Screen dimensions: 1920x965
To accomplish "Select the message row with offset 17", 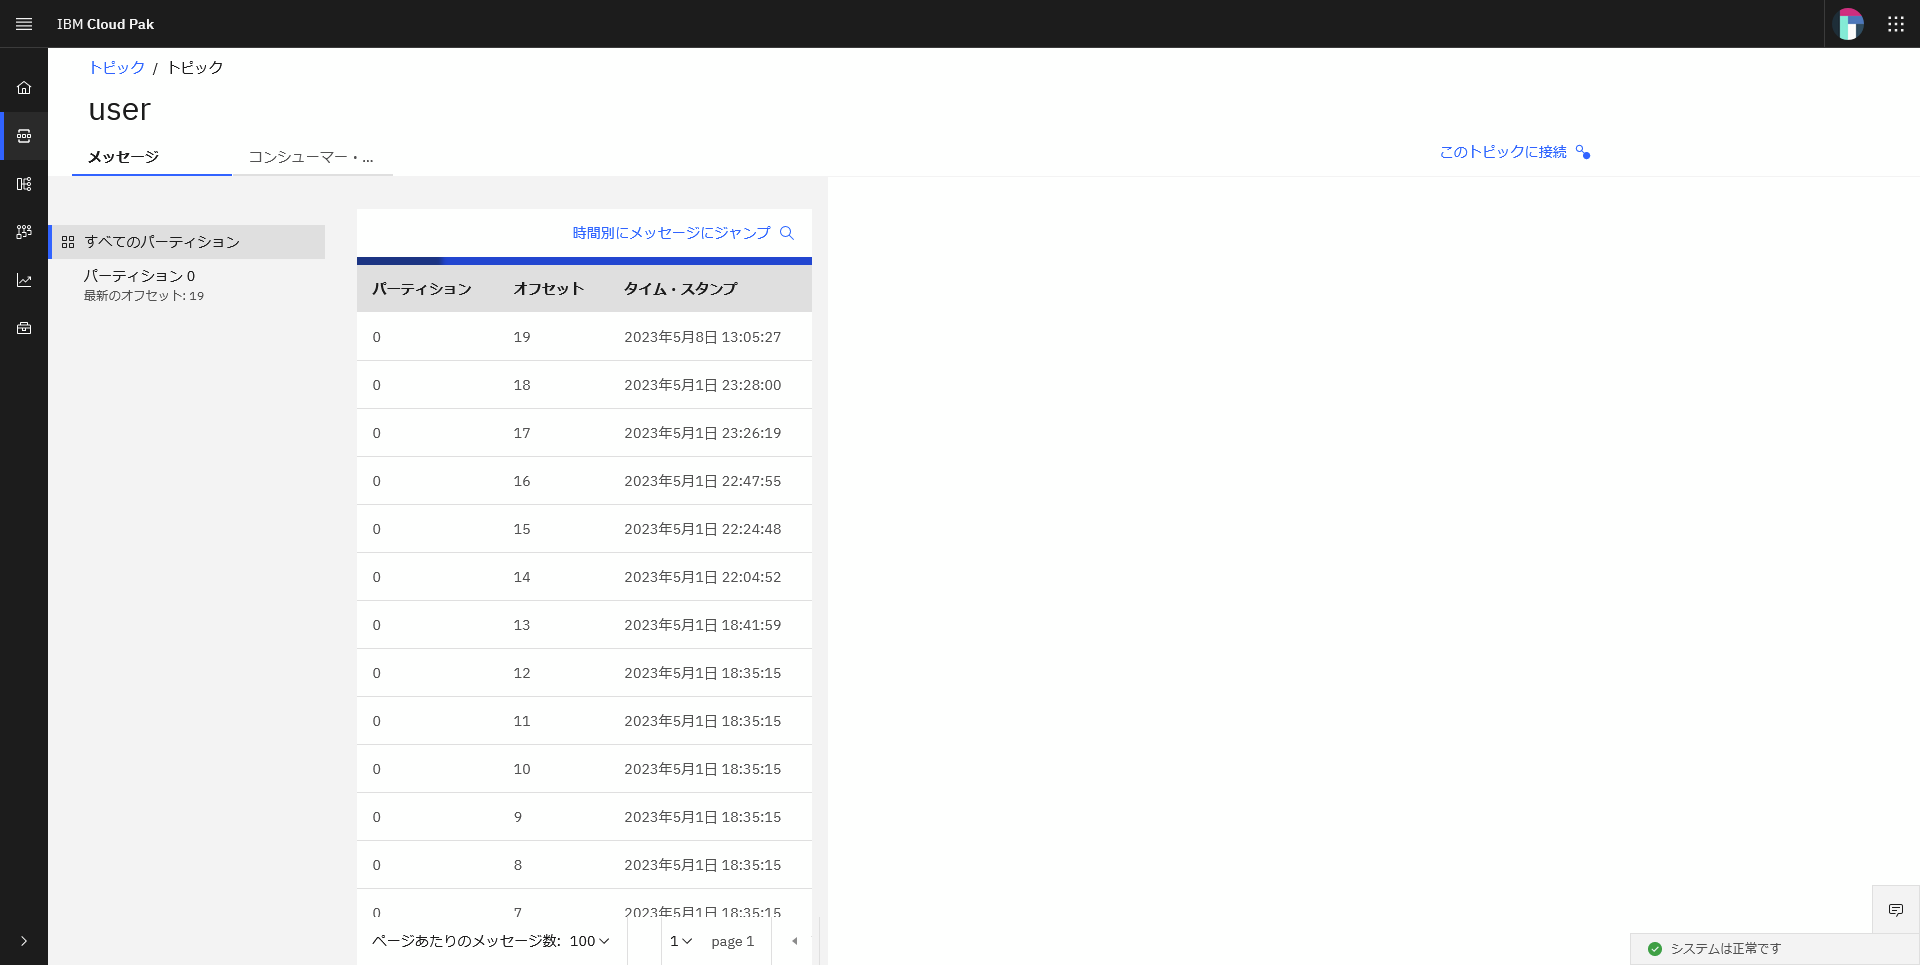I will (584, 433).
